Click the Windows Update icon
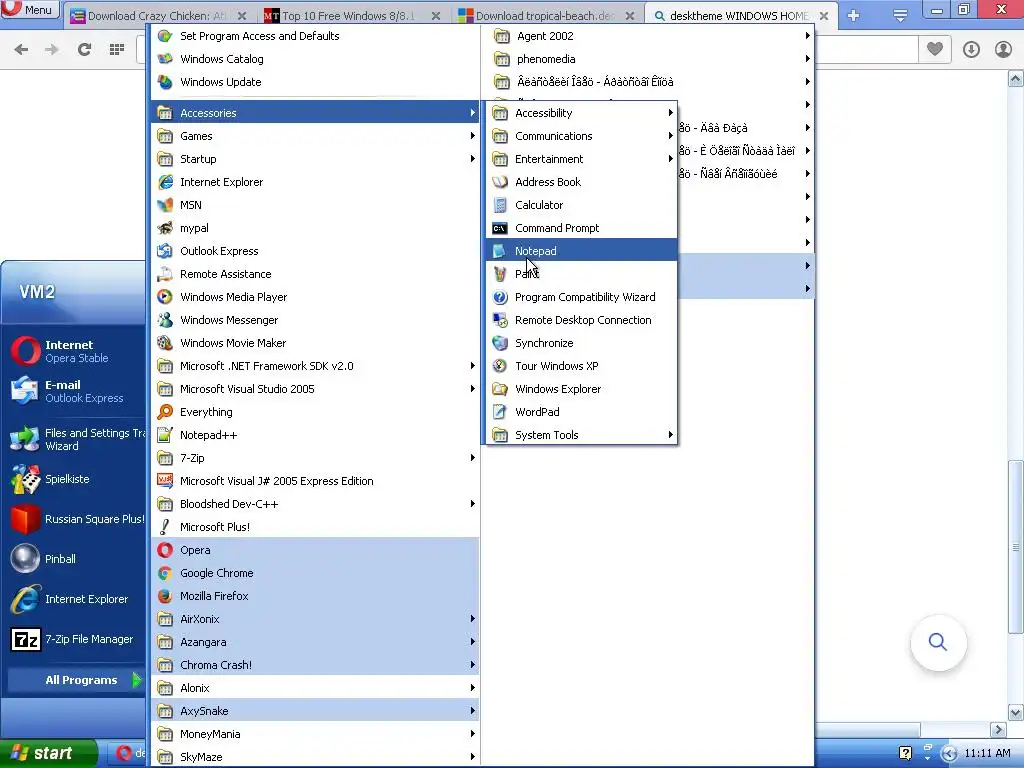1024x768 pixels. [165, 82]
